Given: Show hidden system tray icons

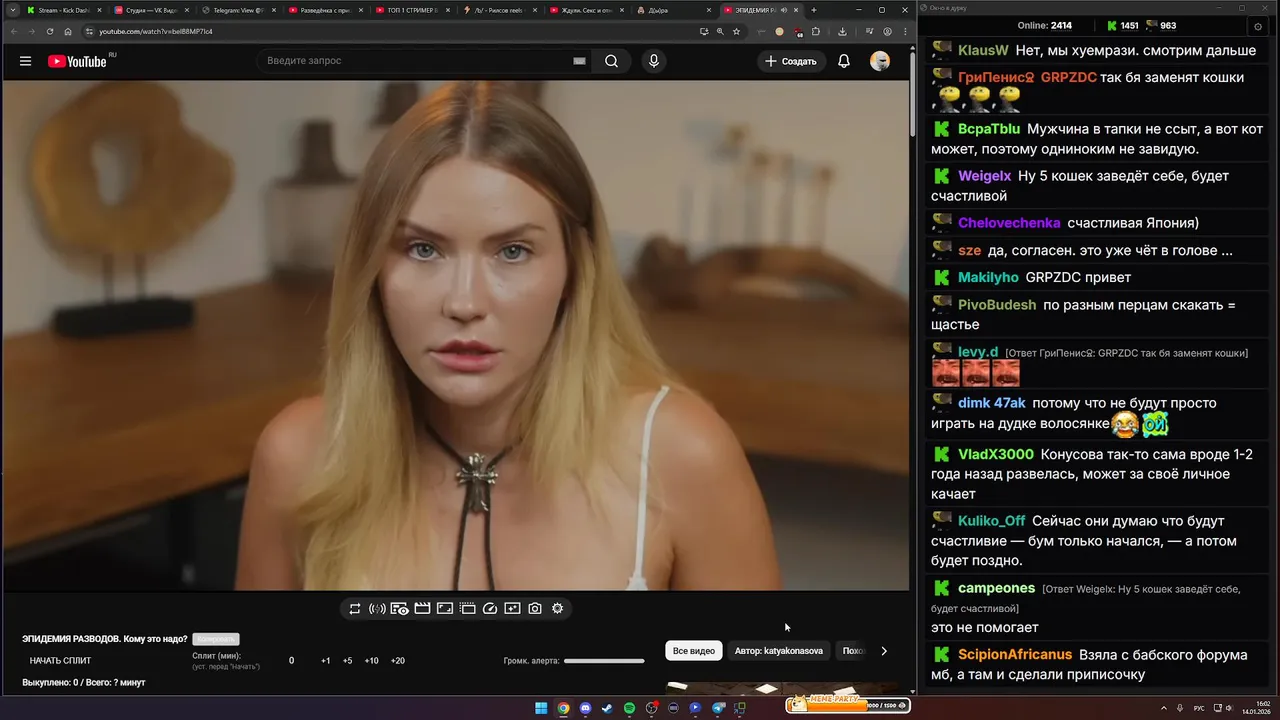Looking at the screenshot, I should pyautogui.click(x=1164, y=708).
